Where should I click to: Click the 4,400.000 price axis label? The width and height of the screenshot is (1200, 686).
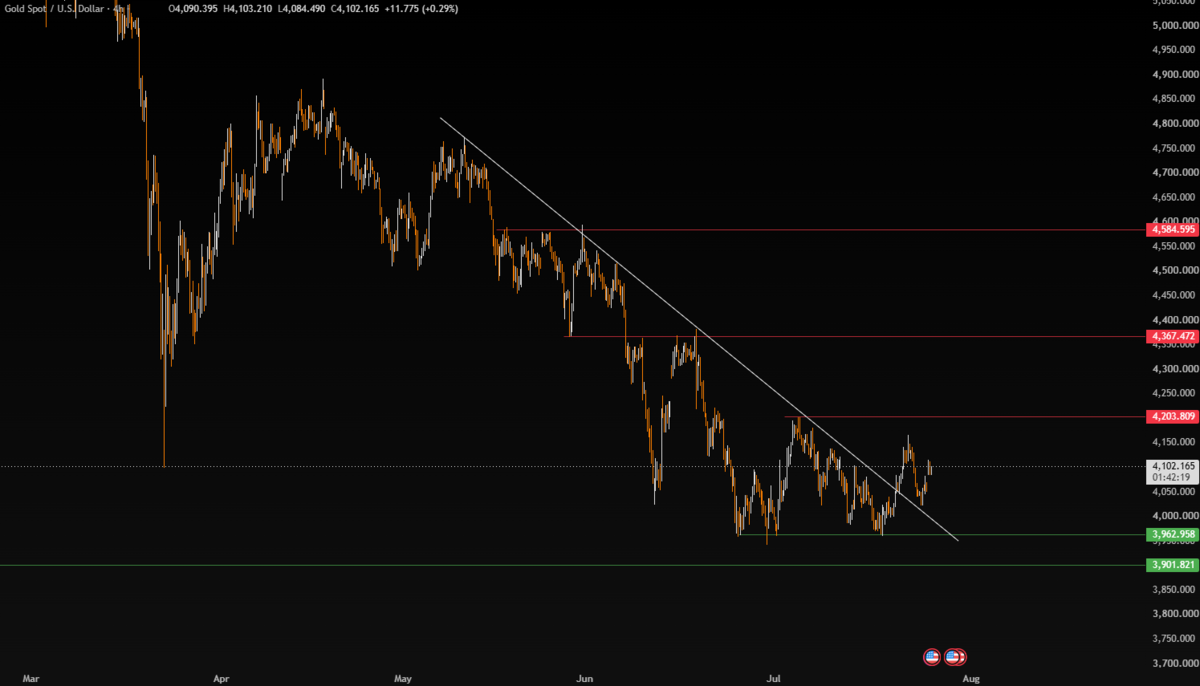(x=1174, y=319)
